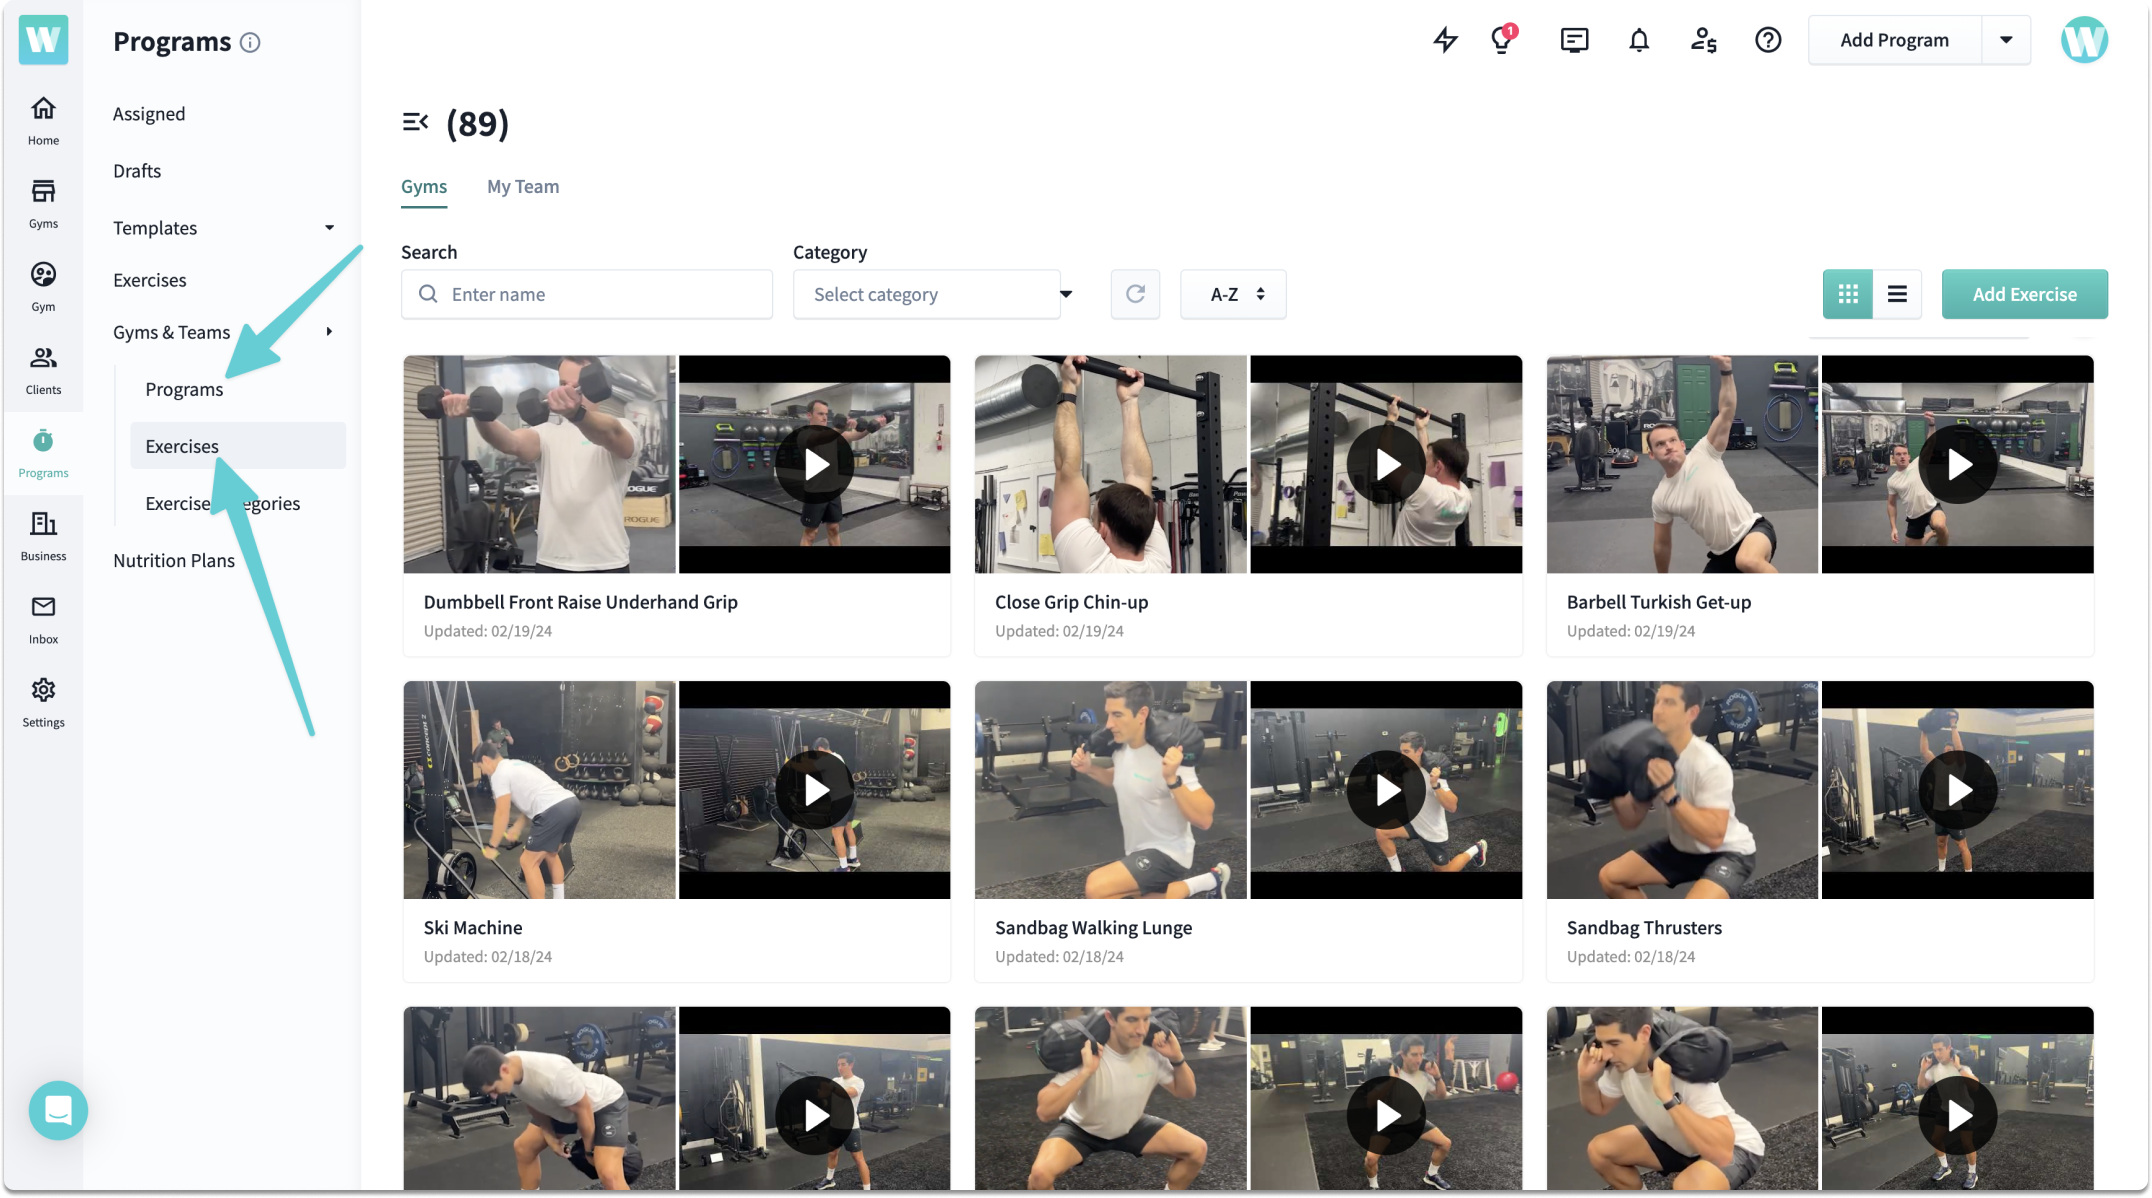The height and width of the screenshot is (1198, 2152).
Task: Go to Home in left rail
Action: tap(43, 120)
